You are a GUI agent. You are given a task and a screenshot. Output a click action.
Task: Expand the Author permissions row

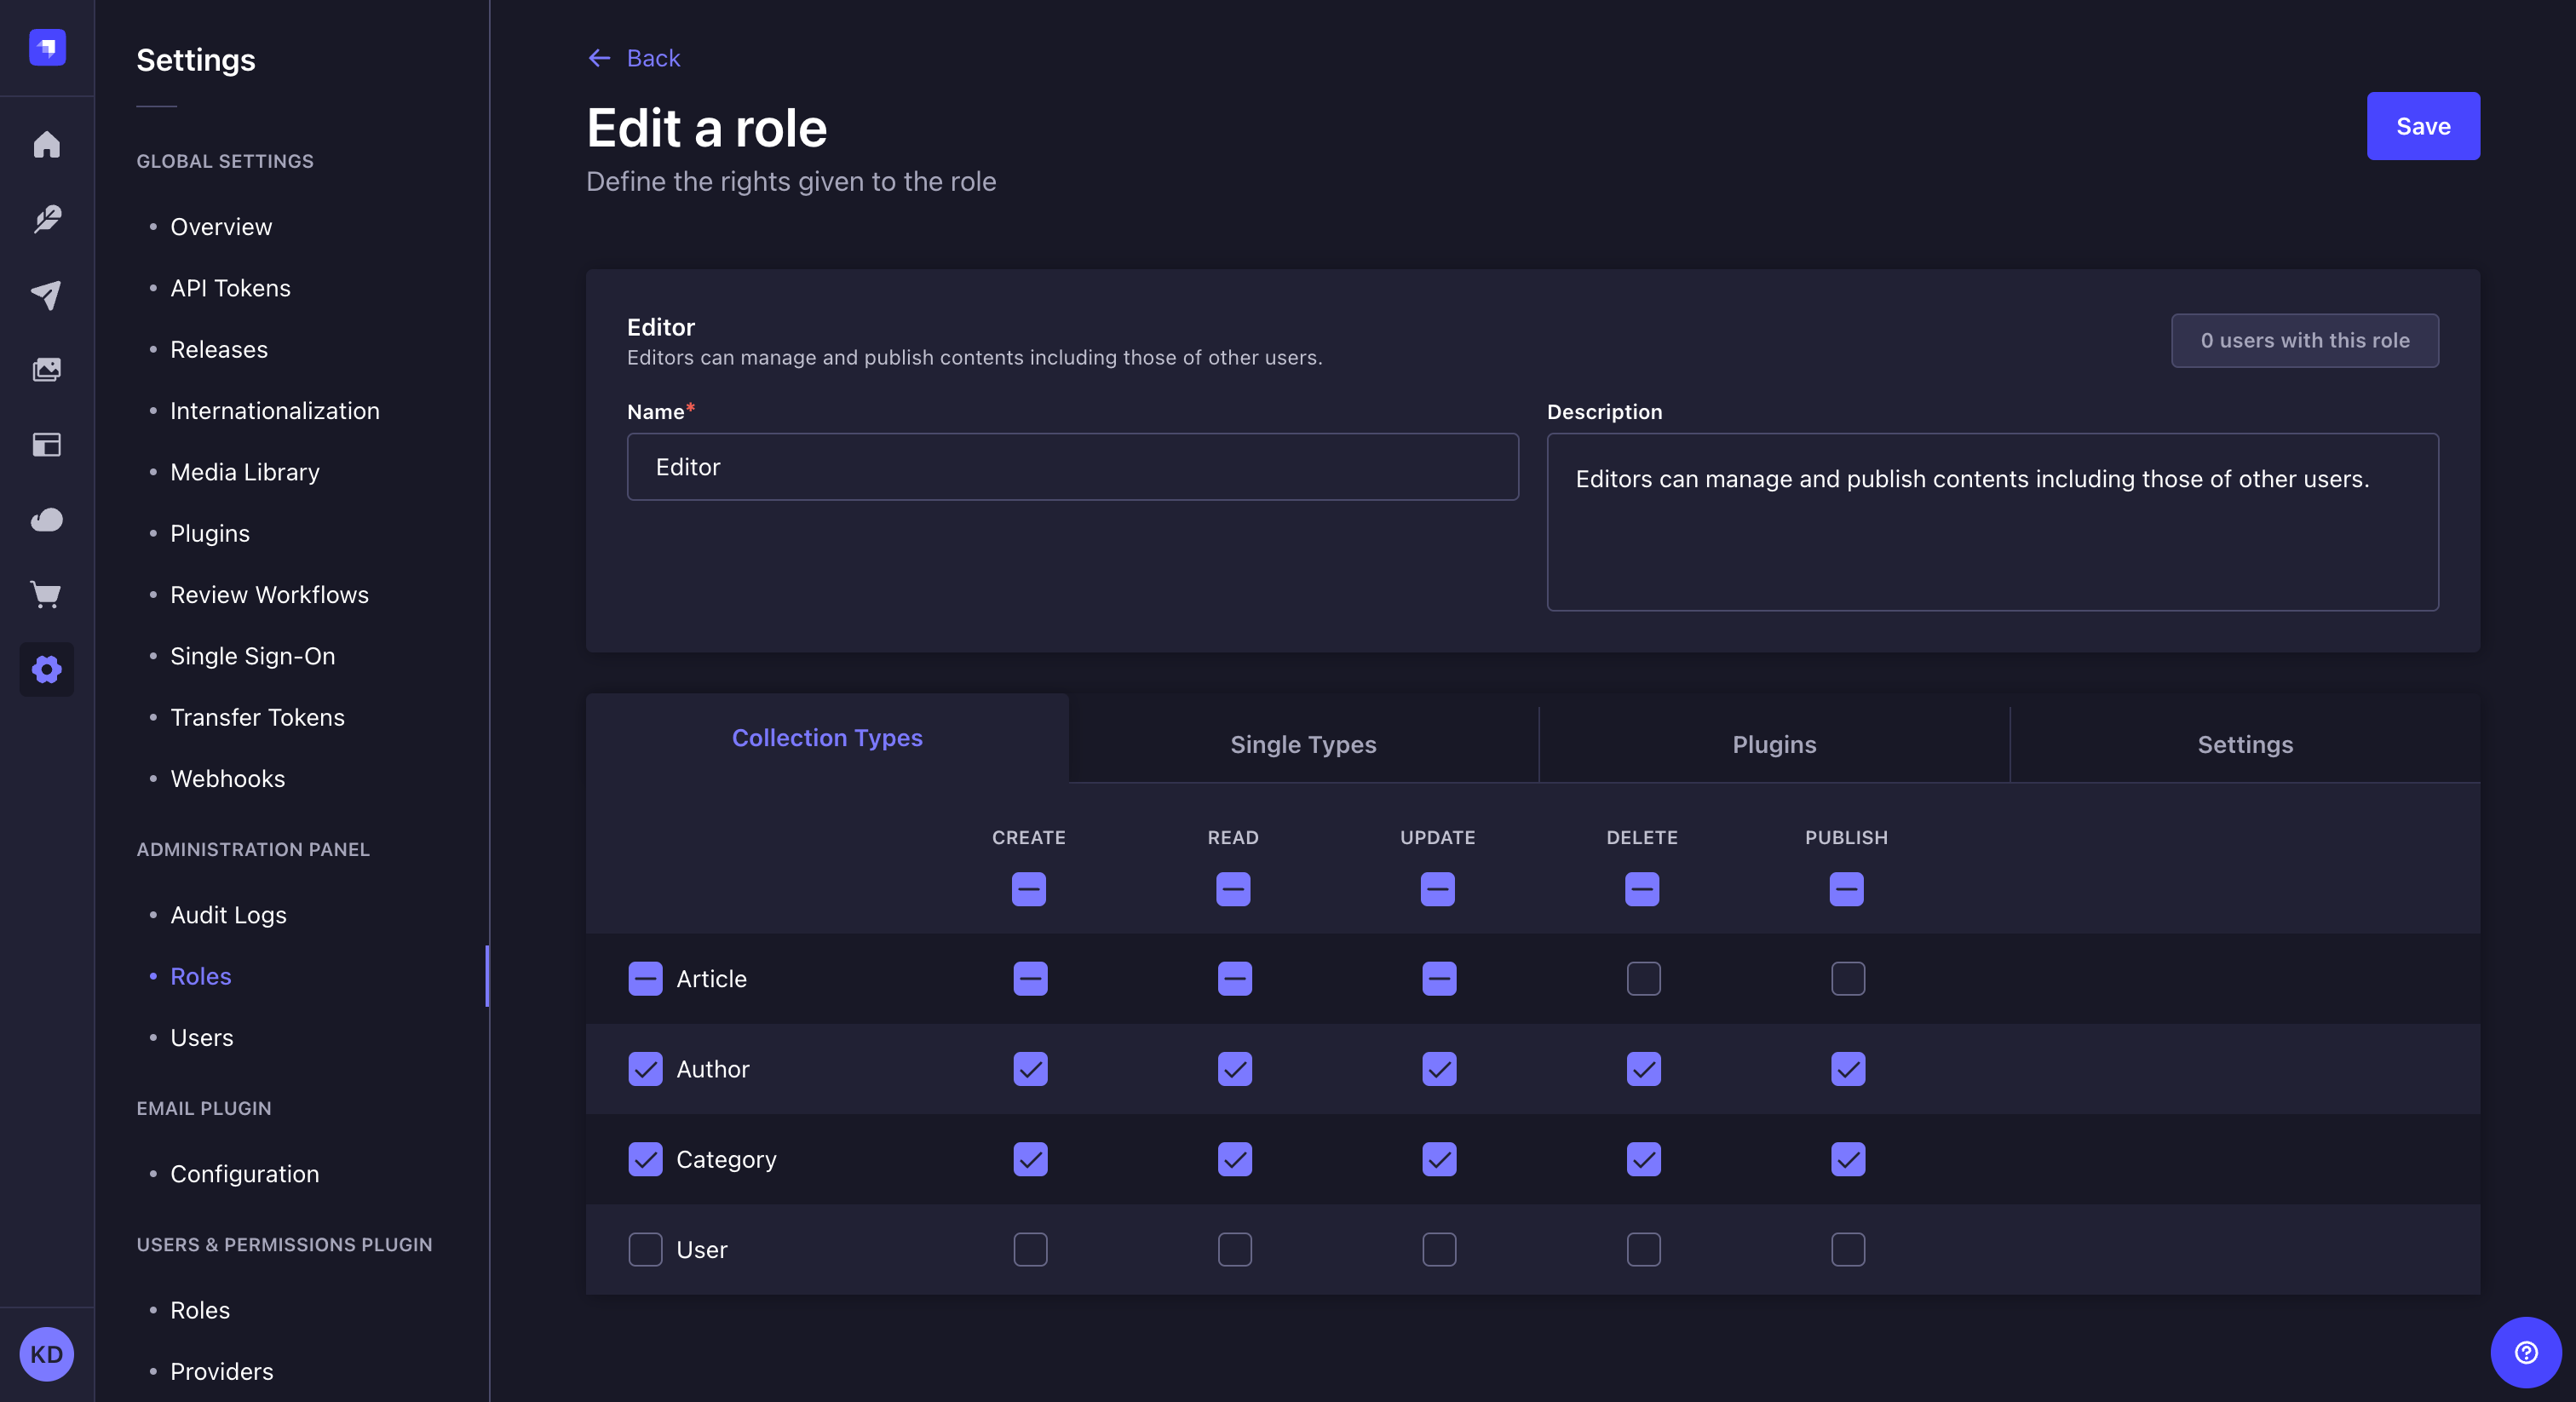pyautogui.click(x=713, y=1069)
